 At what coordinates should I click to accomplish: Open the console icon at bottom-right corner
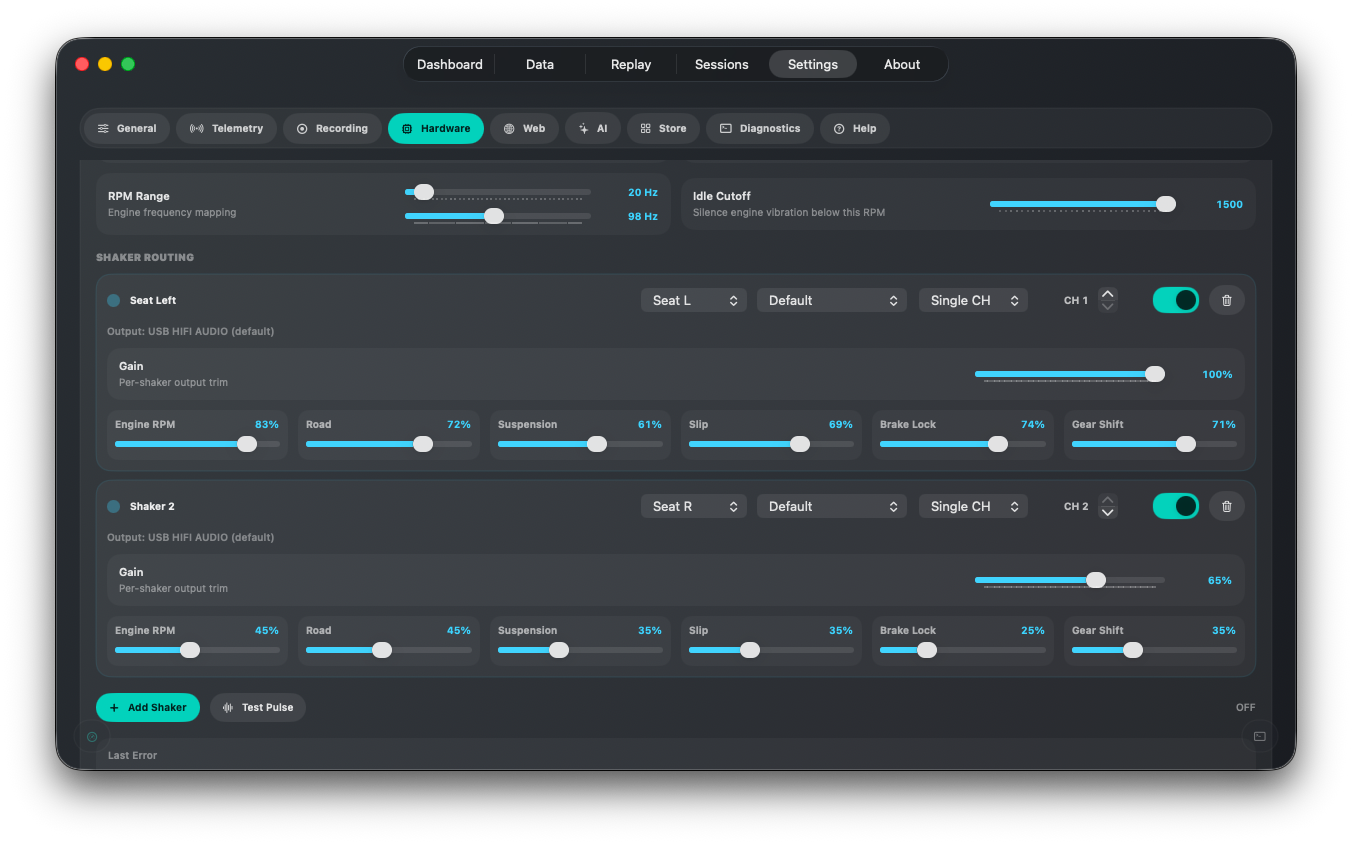pos(1260,737)
